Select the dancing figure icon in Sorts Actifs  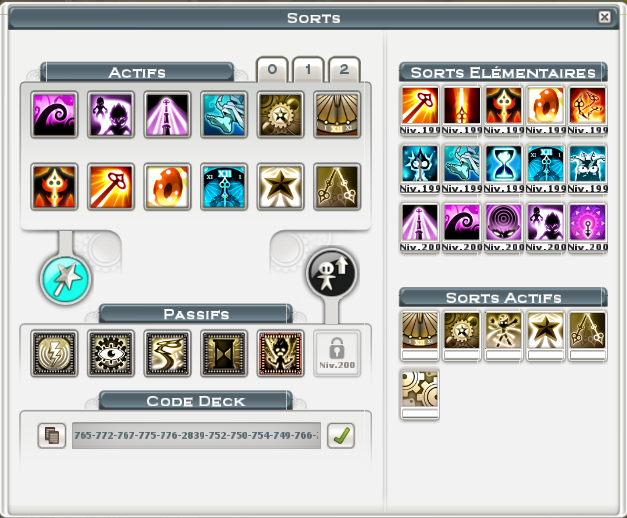(503, 336)
